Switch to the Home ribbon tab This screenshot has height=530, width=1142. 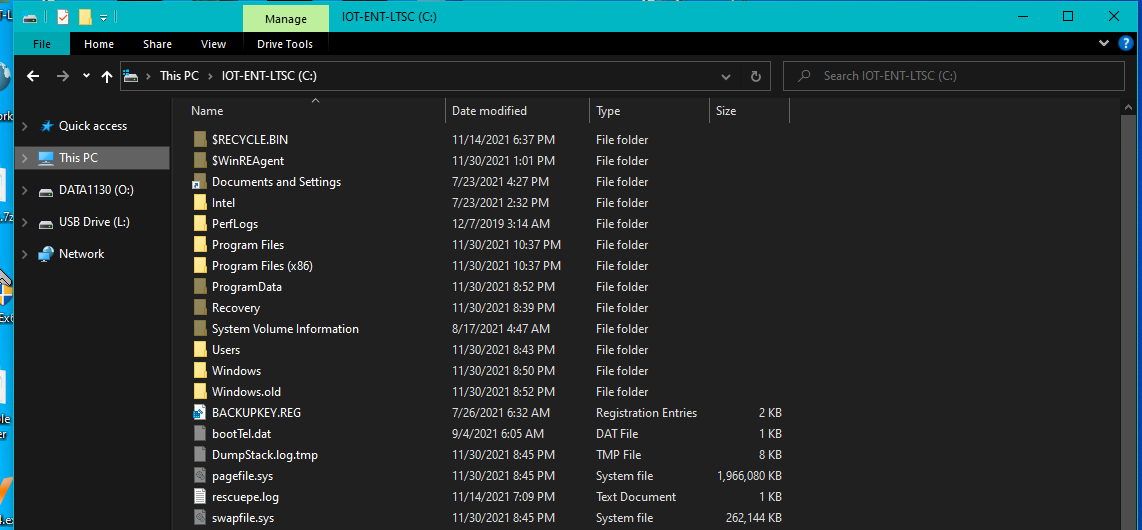99,44
